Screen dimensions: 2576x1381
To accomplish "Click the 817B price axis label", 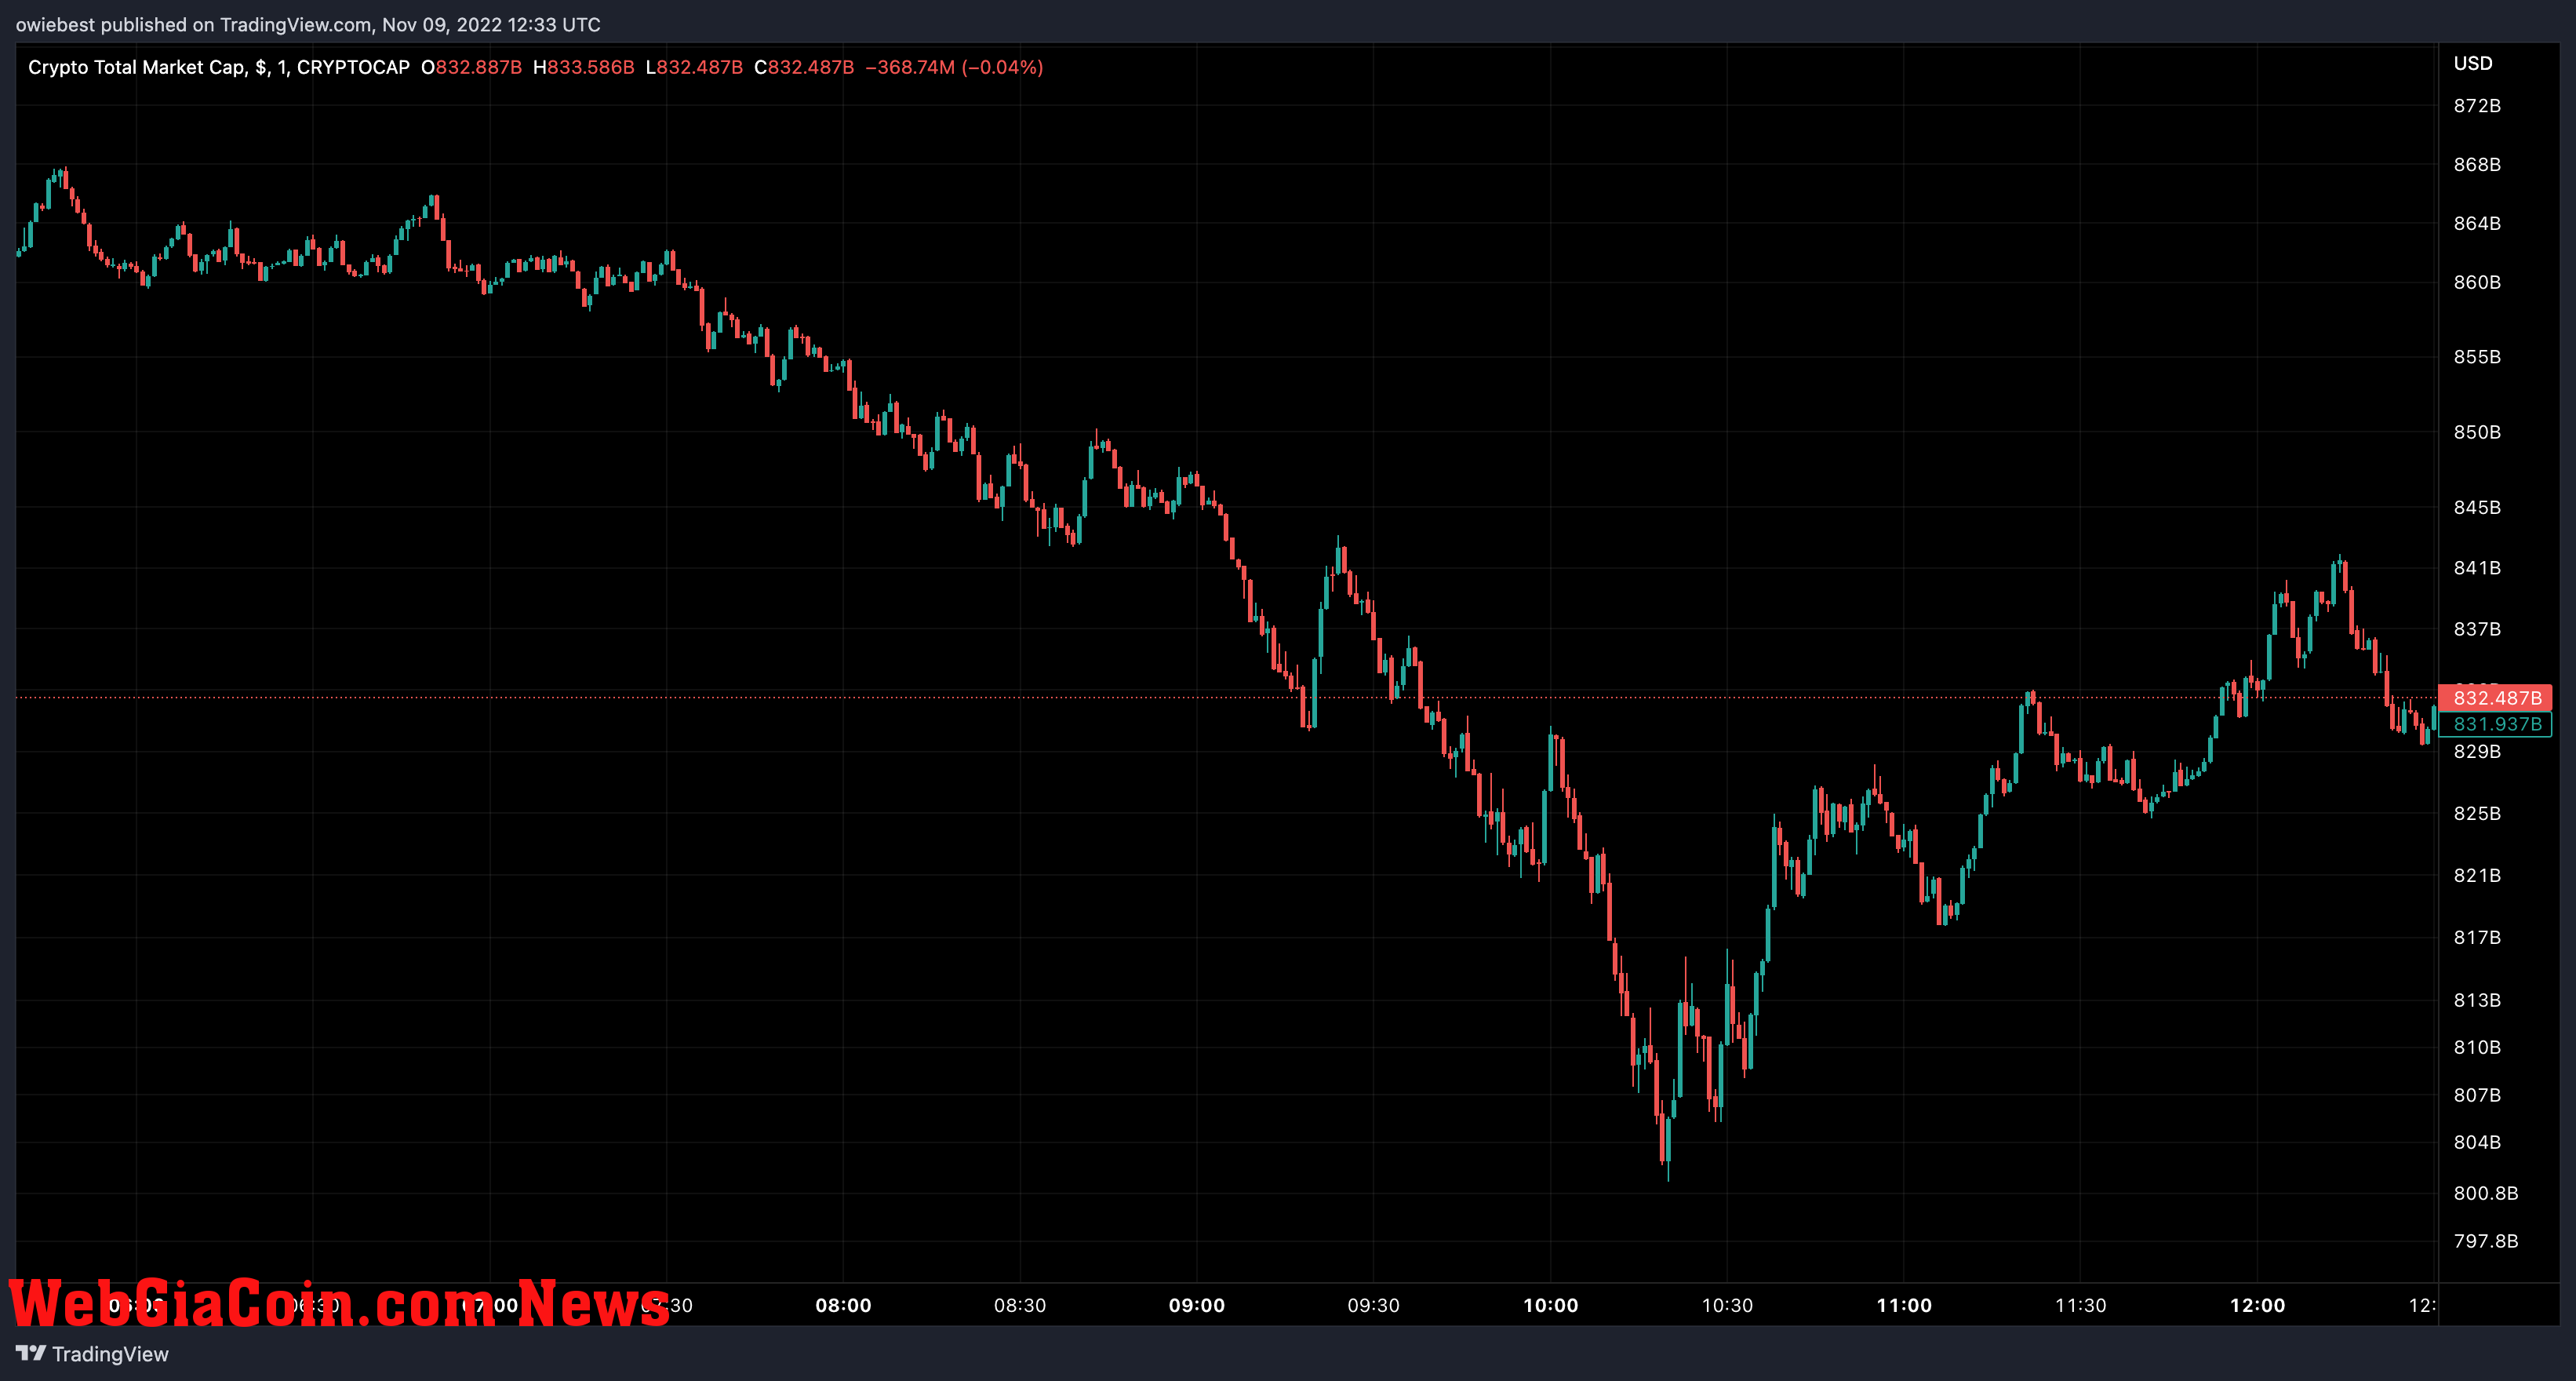I will [x=2477, y=937].
